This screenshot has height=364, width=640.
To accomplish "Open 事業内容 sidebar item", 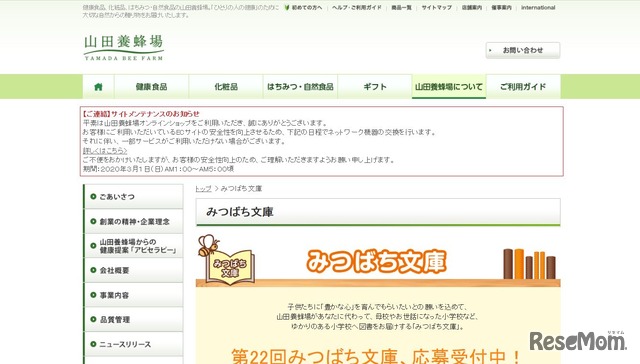I will [x=134, y=295].
